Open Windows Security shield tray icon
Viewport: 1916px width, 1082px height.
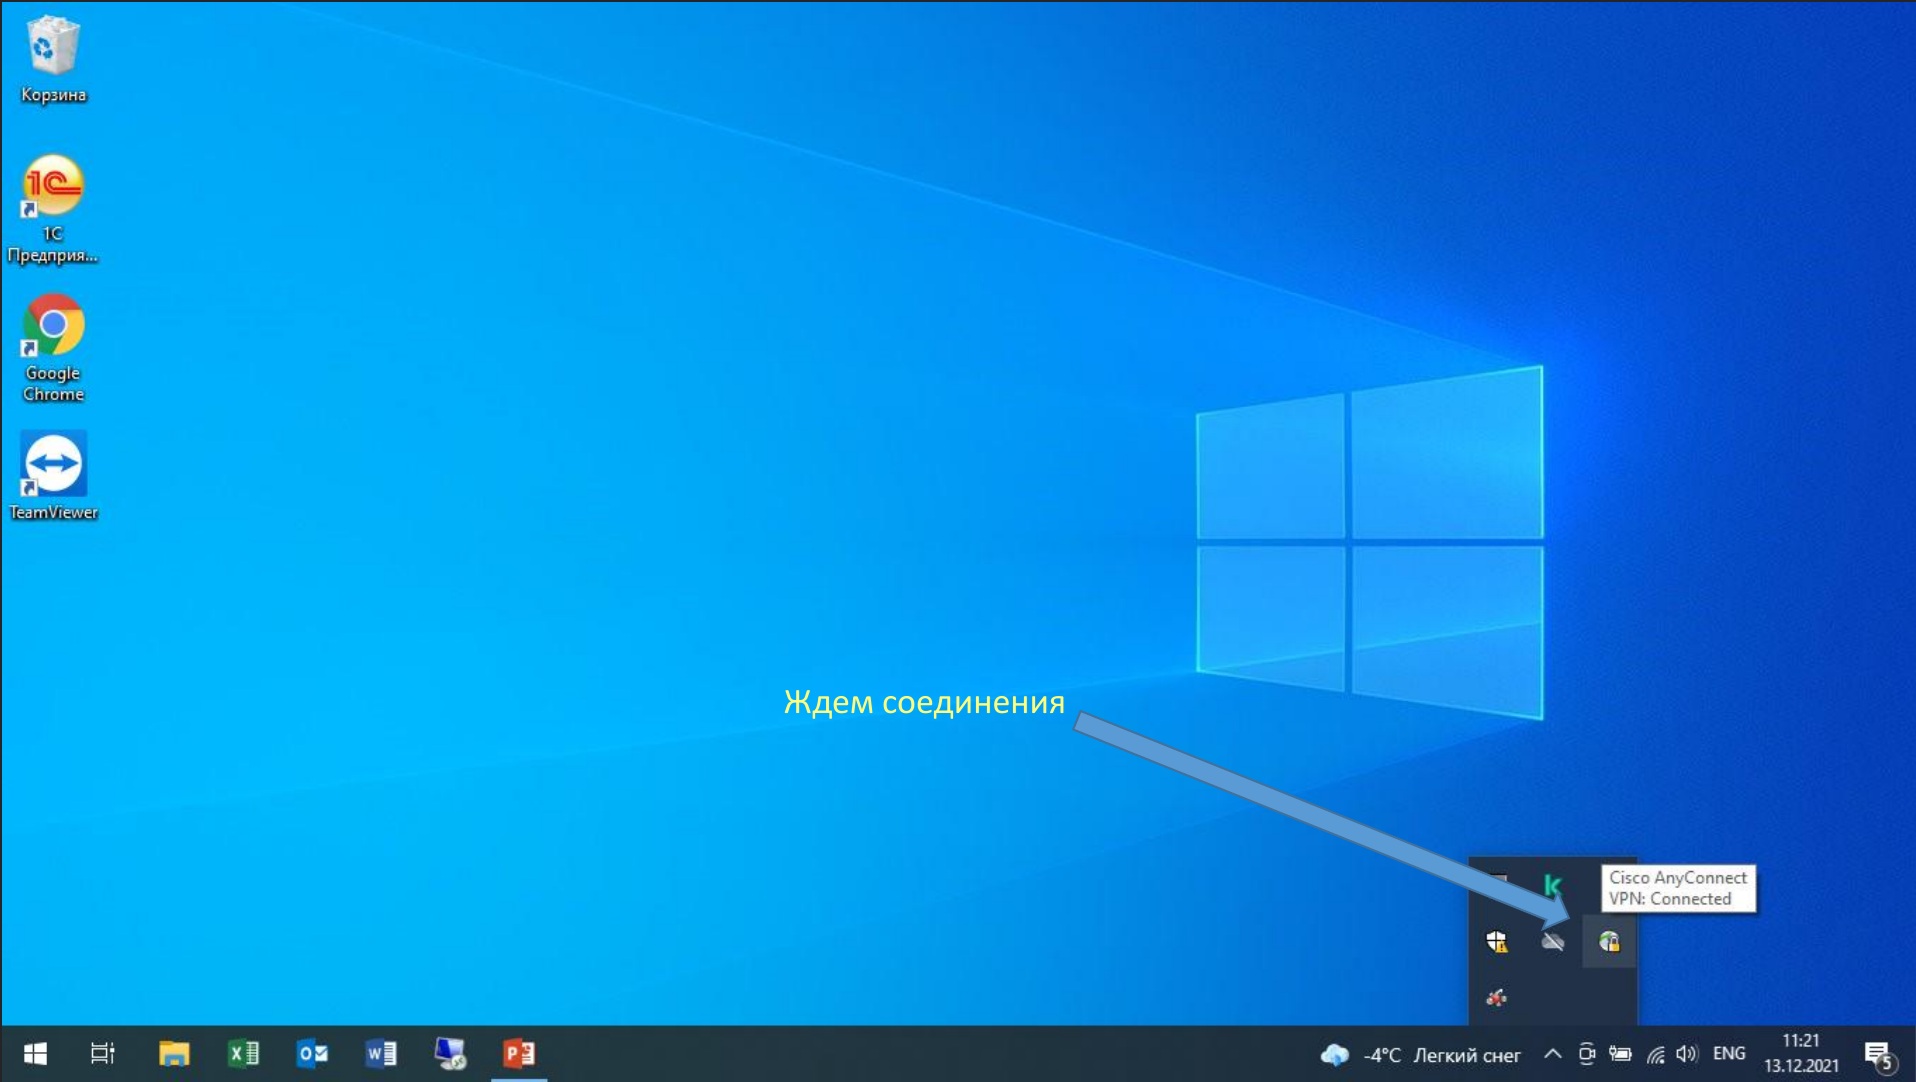1496,941
